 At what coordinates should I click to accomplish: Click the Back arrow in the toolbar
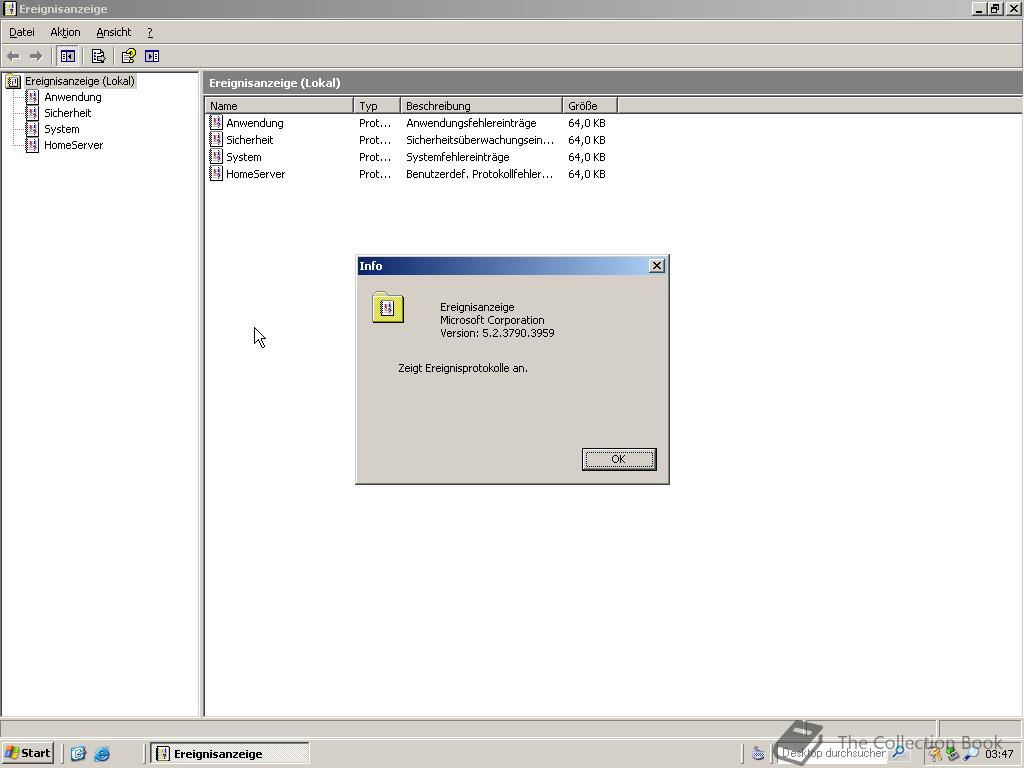13,56
